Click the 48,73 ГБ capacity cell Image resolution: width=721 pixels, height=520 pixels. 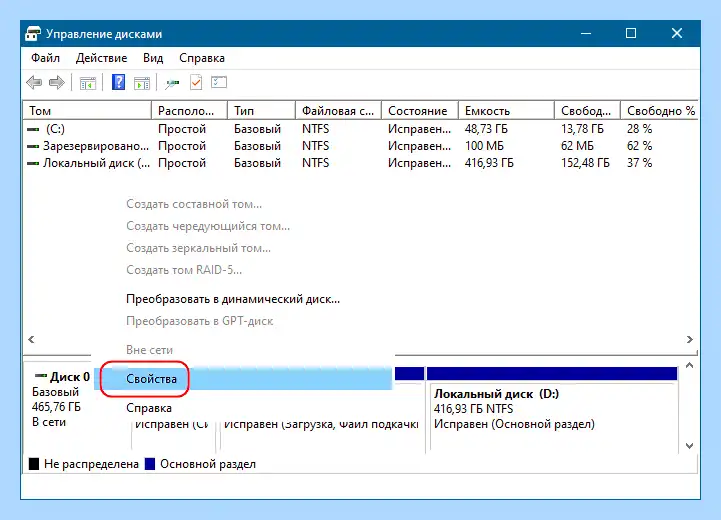coord(486,129)
